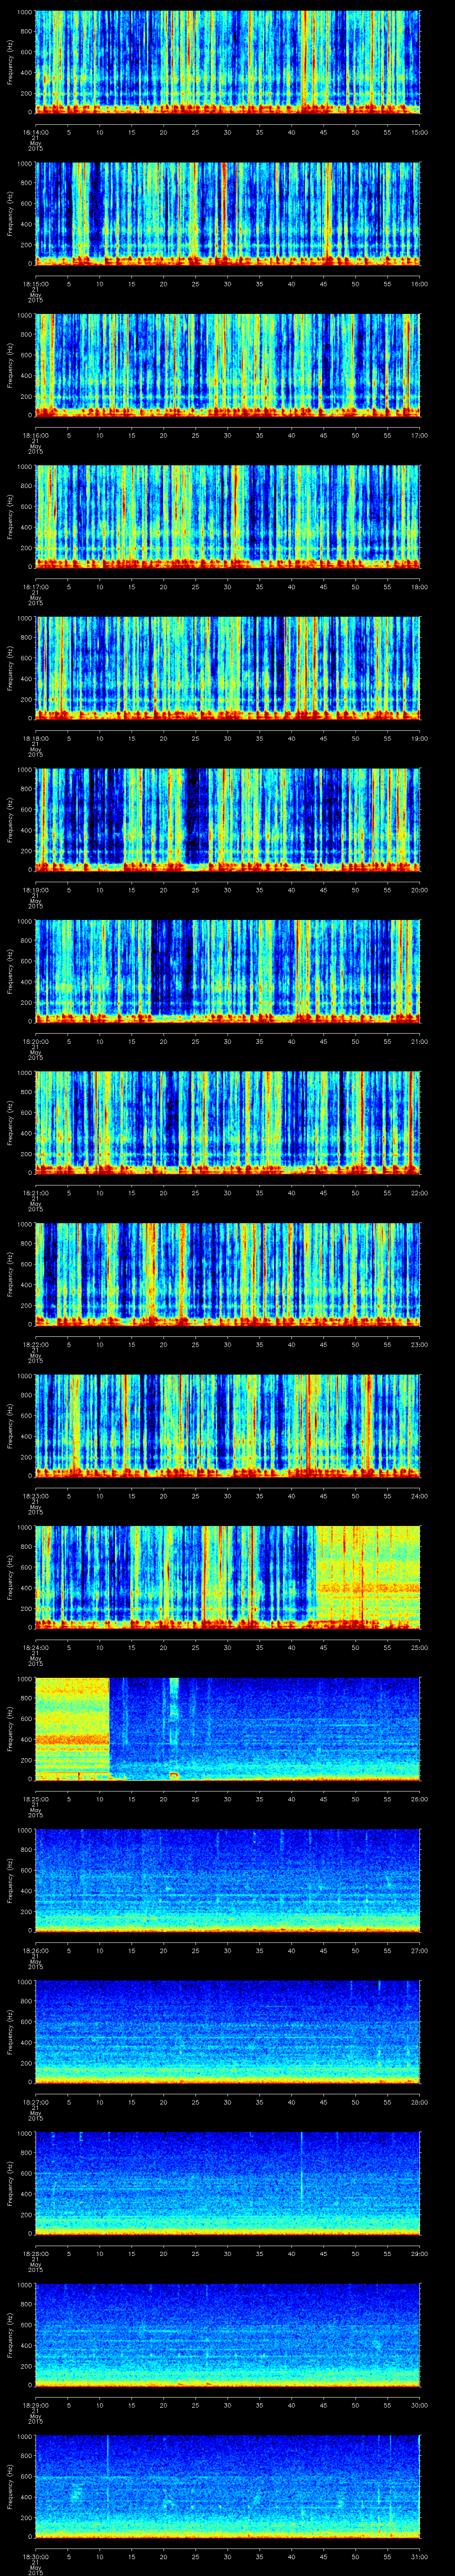Click the 18:16:00 start time label
Viewport: 455px width, 2576px height.
pos(35,435)
